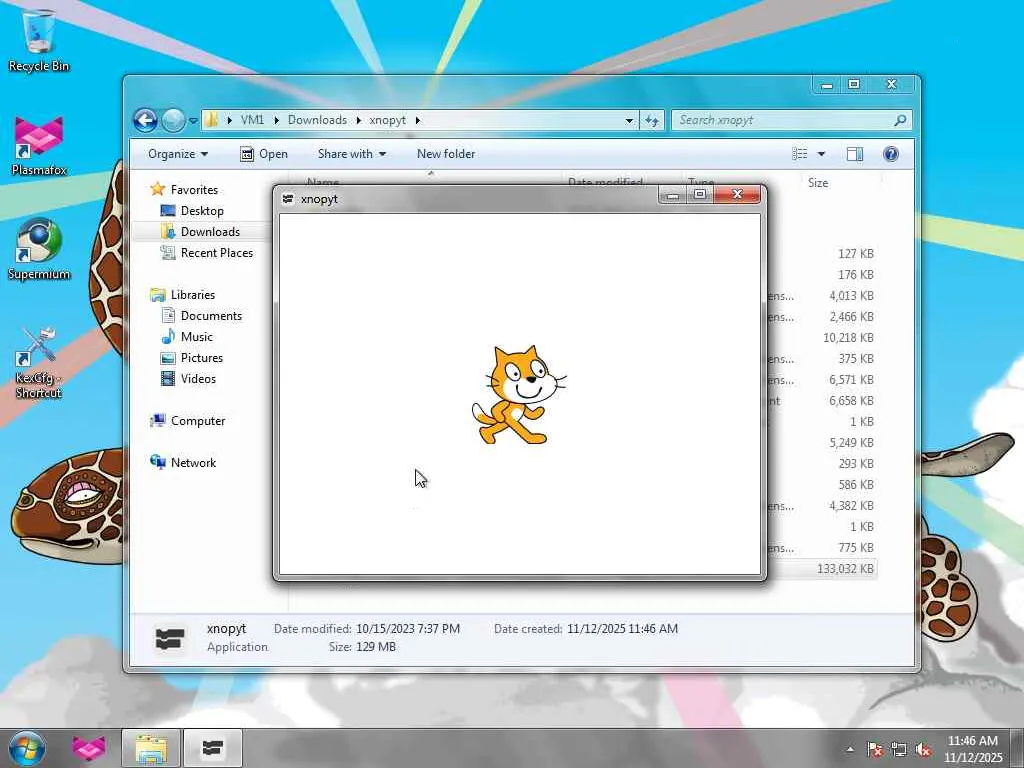Image resolution: width=1024 pixels, height=768 pixels.
Task: Open the address bar history dropdown
Action: click(629, 121)
